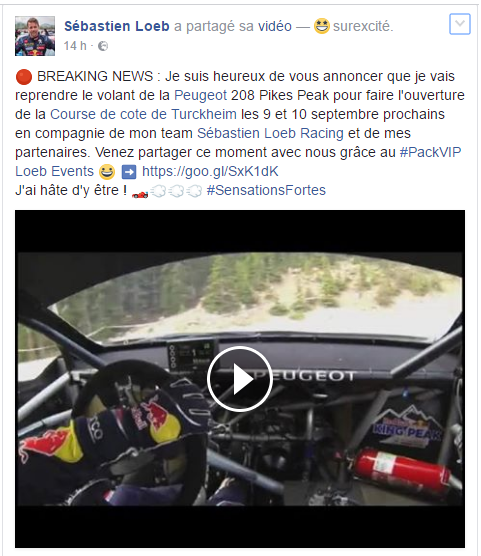Click the blue right arrow emoji

pos(129,172)
